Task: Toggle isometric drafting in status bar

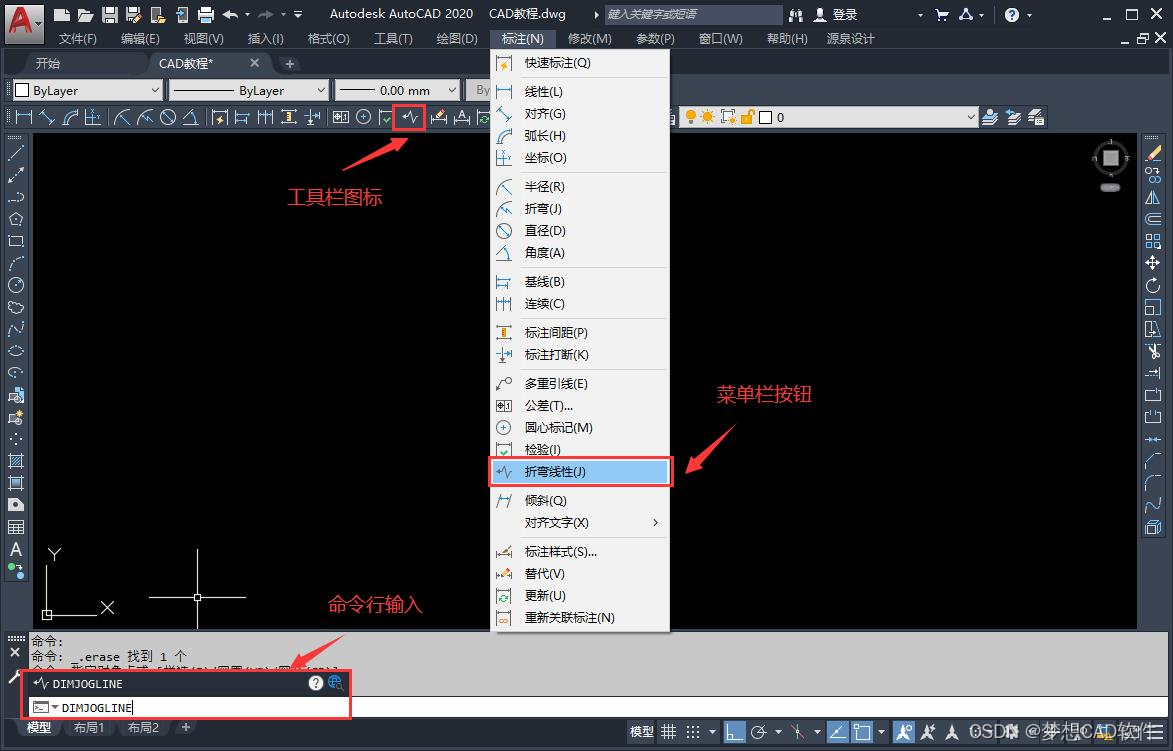Action: tap(797, 732)
